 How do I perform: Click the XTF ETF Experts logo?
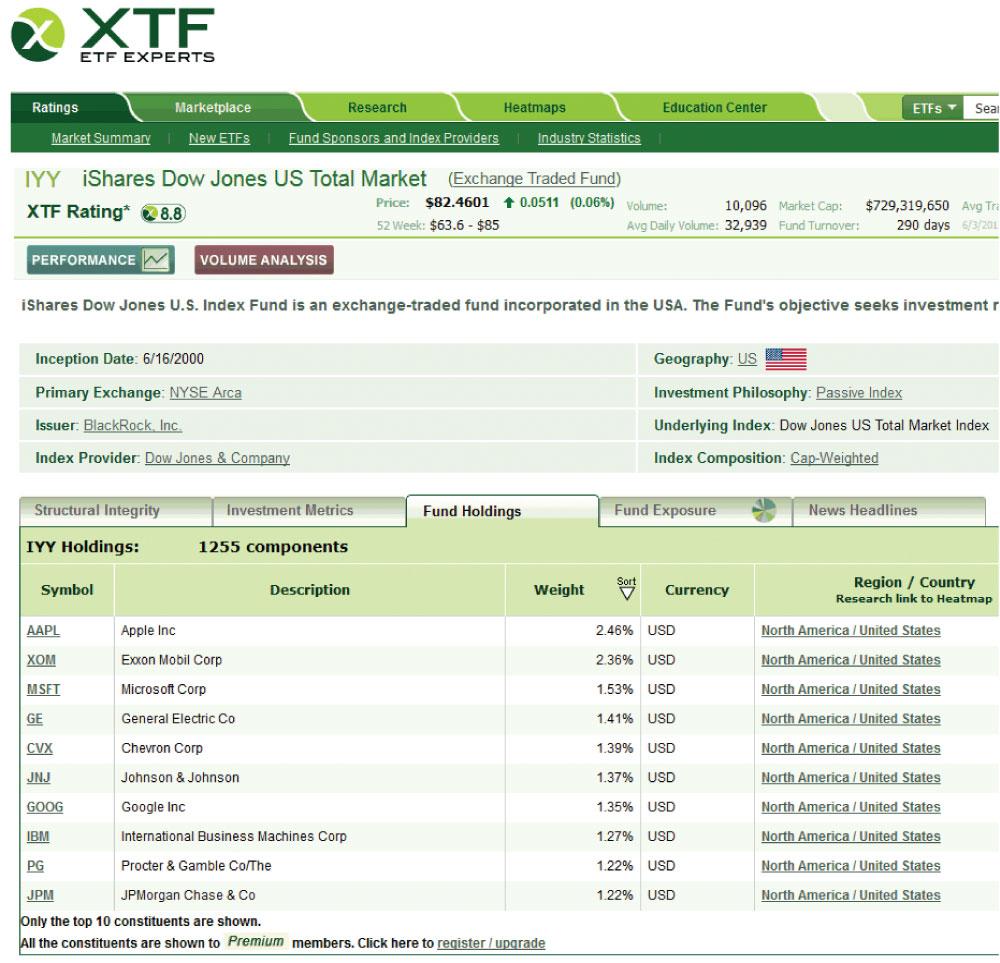(x=110, y=35)
